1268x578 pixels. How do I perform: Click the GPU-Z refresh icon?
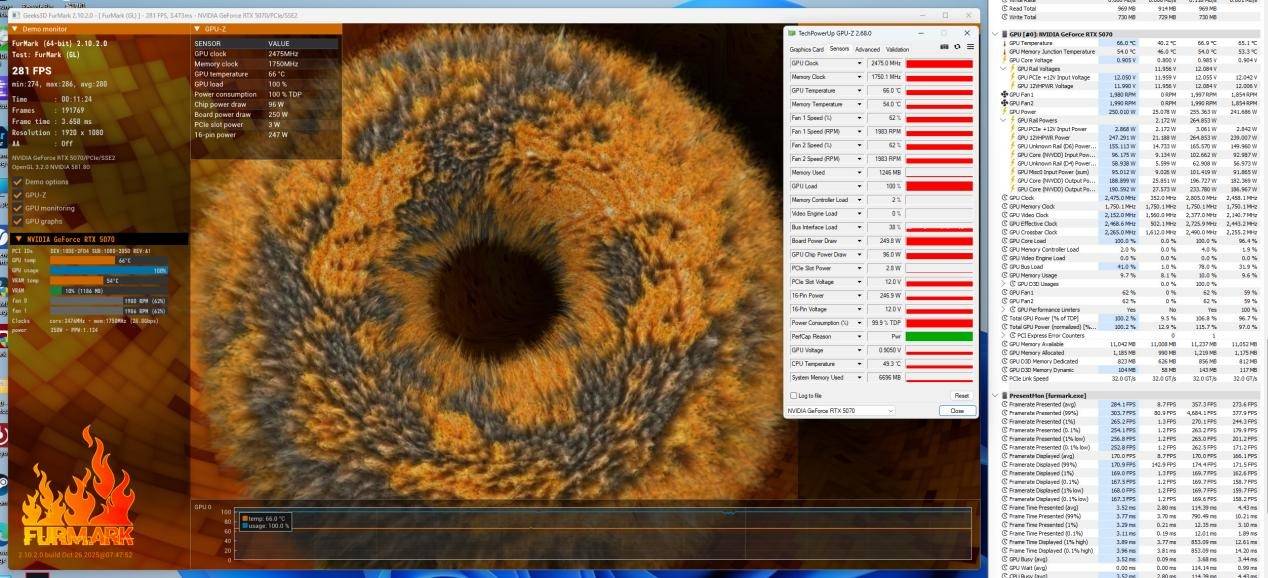click(957, 47)
